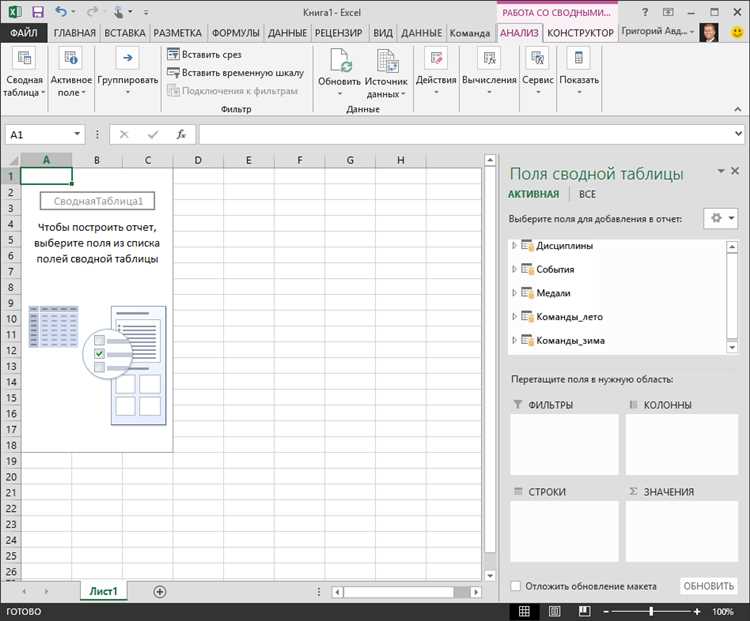Click the field list scroll down arrow

click(x=732, y=347)
